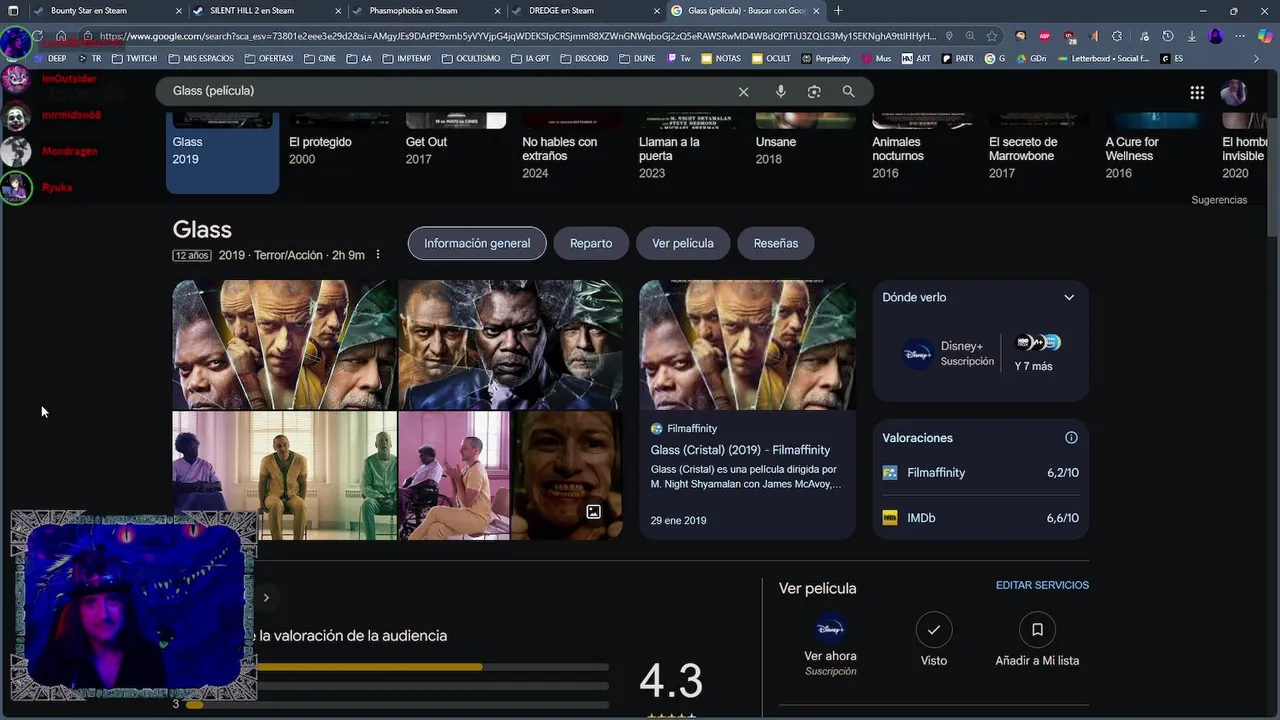The image size is (1280, 720).
Task: Click Filmaffinity icon in Valoraciones
Action: tap(890, 472)
